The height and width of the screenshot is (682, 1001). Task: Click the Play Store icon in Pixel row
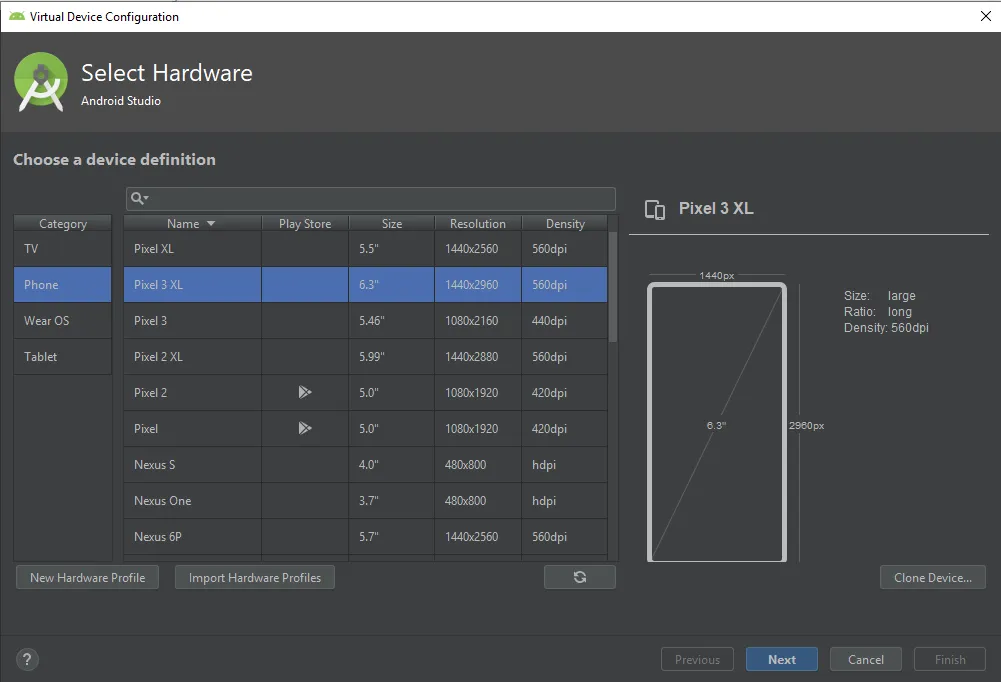coord(305,428)
